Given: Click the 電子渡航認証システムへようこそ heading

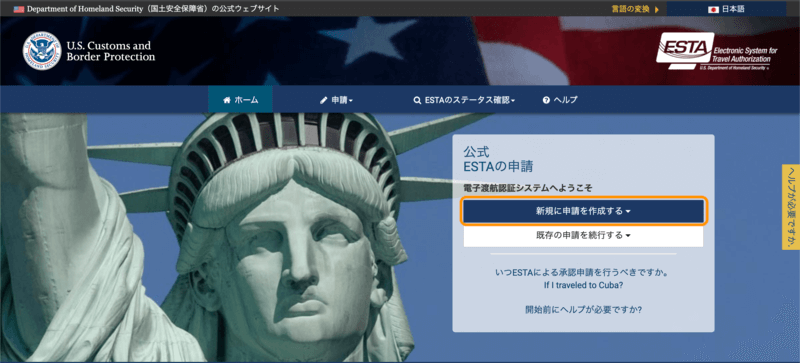Looking at the screenshot, I should 528,188.
